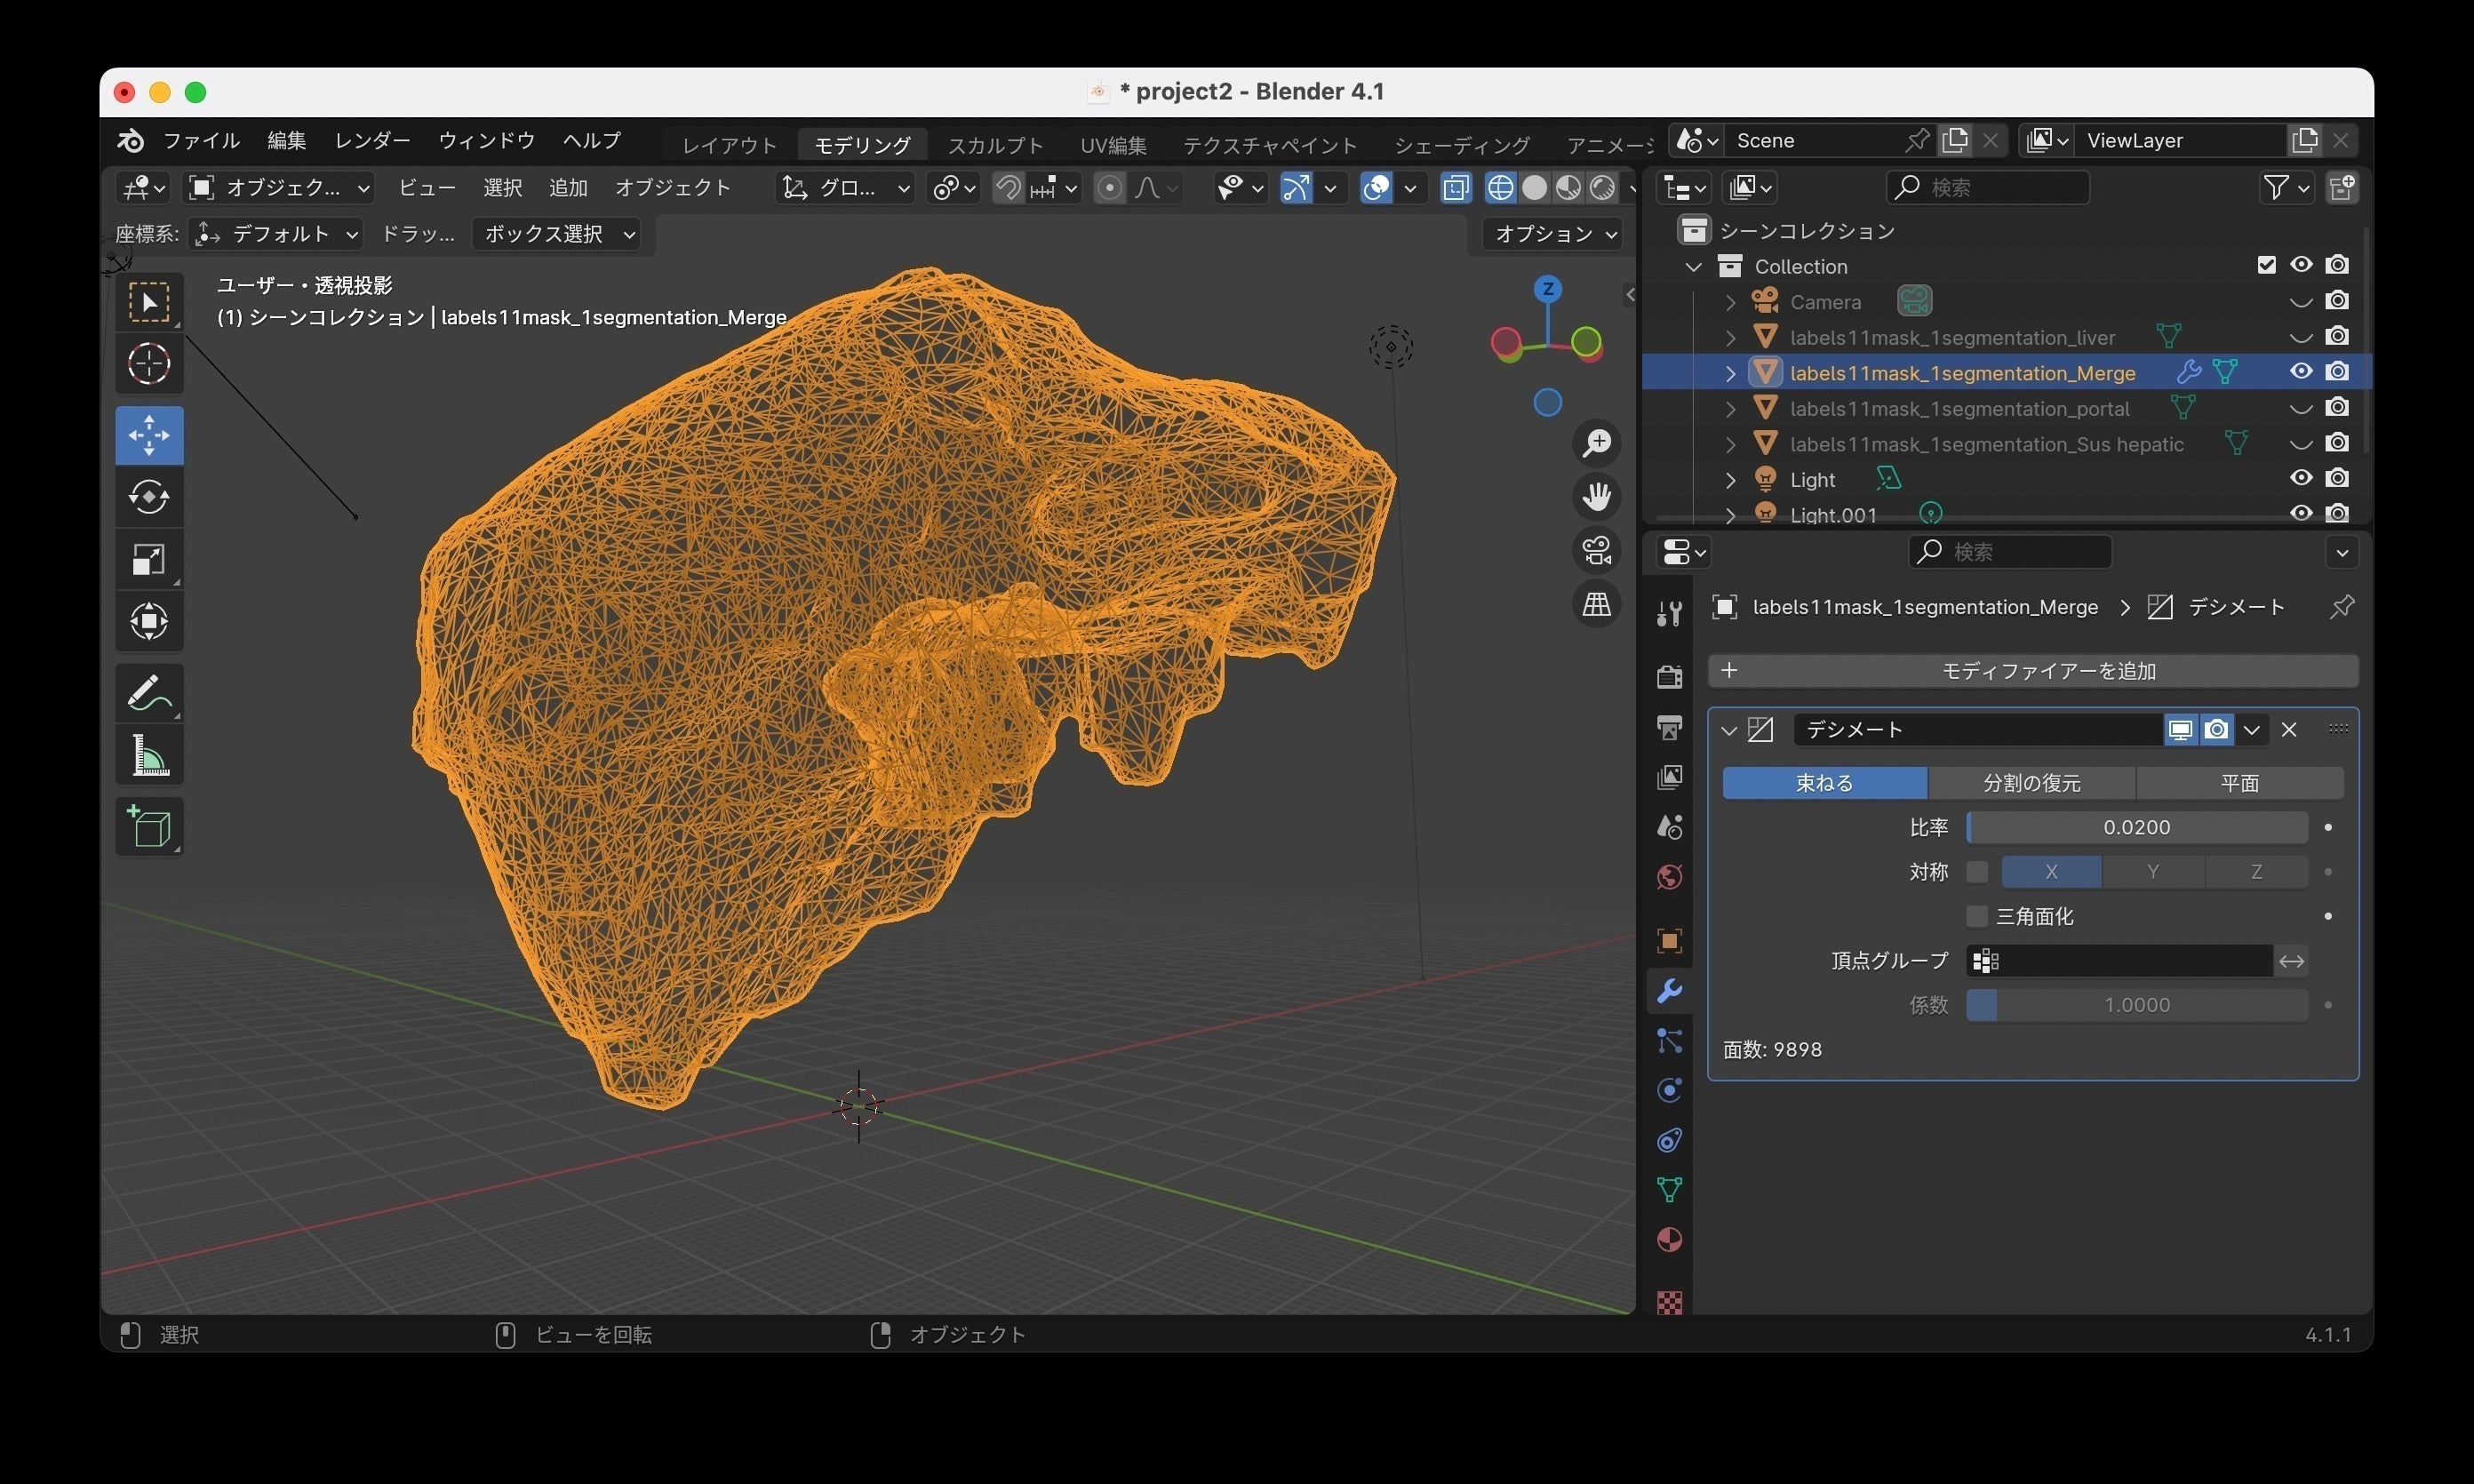The height and width of the screenshot is (1484, 2474).
Task: Toggle camera view in viewport
Action: (1596, 550)
